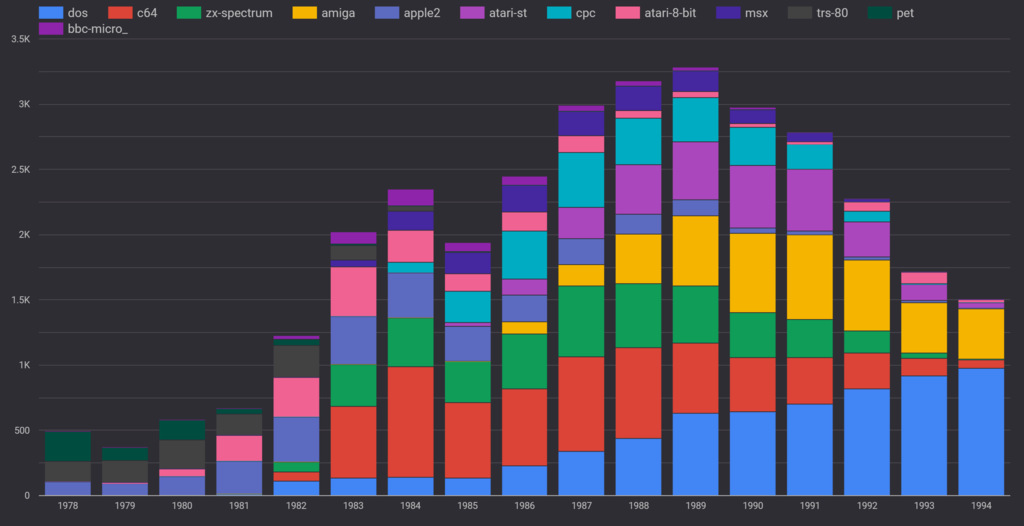This screenshot has width=1024, height=526.
Task: Select yellow amiga segment of 1989 bar
Action: pyautogui.click(x=695, y=250)
